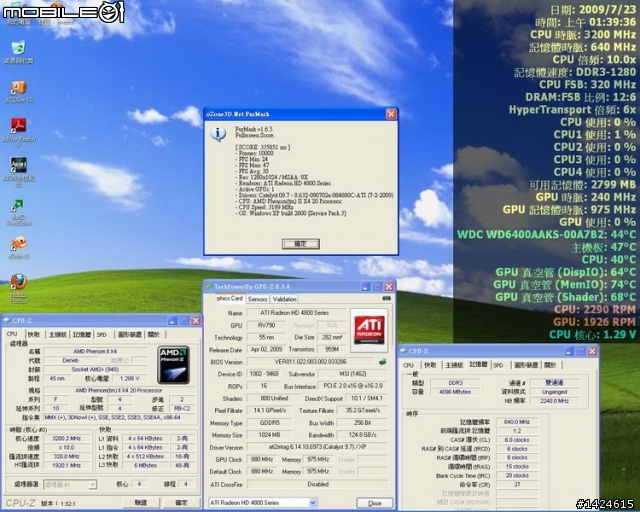Click the ATI Radeon logo in GPU-Z
The image size is (640, 512).
tap(369, 330)
